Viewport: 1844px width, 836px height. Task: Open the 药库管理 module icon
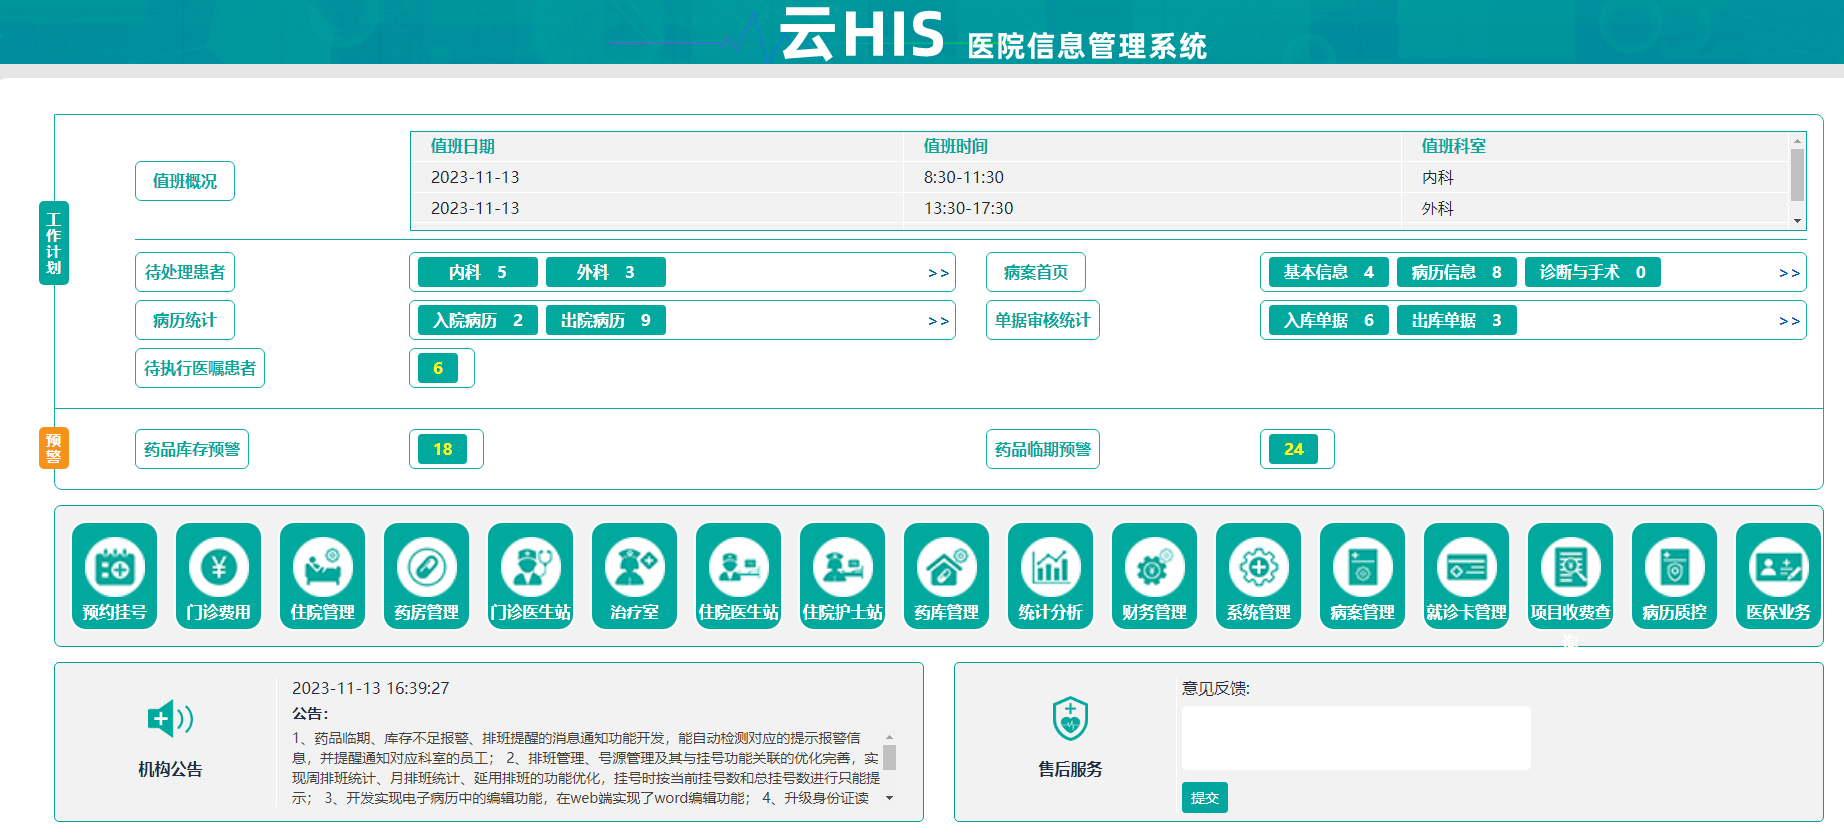[x=947, y=576]
